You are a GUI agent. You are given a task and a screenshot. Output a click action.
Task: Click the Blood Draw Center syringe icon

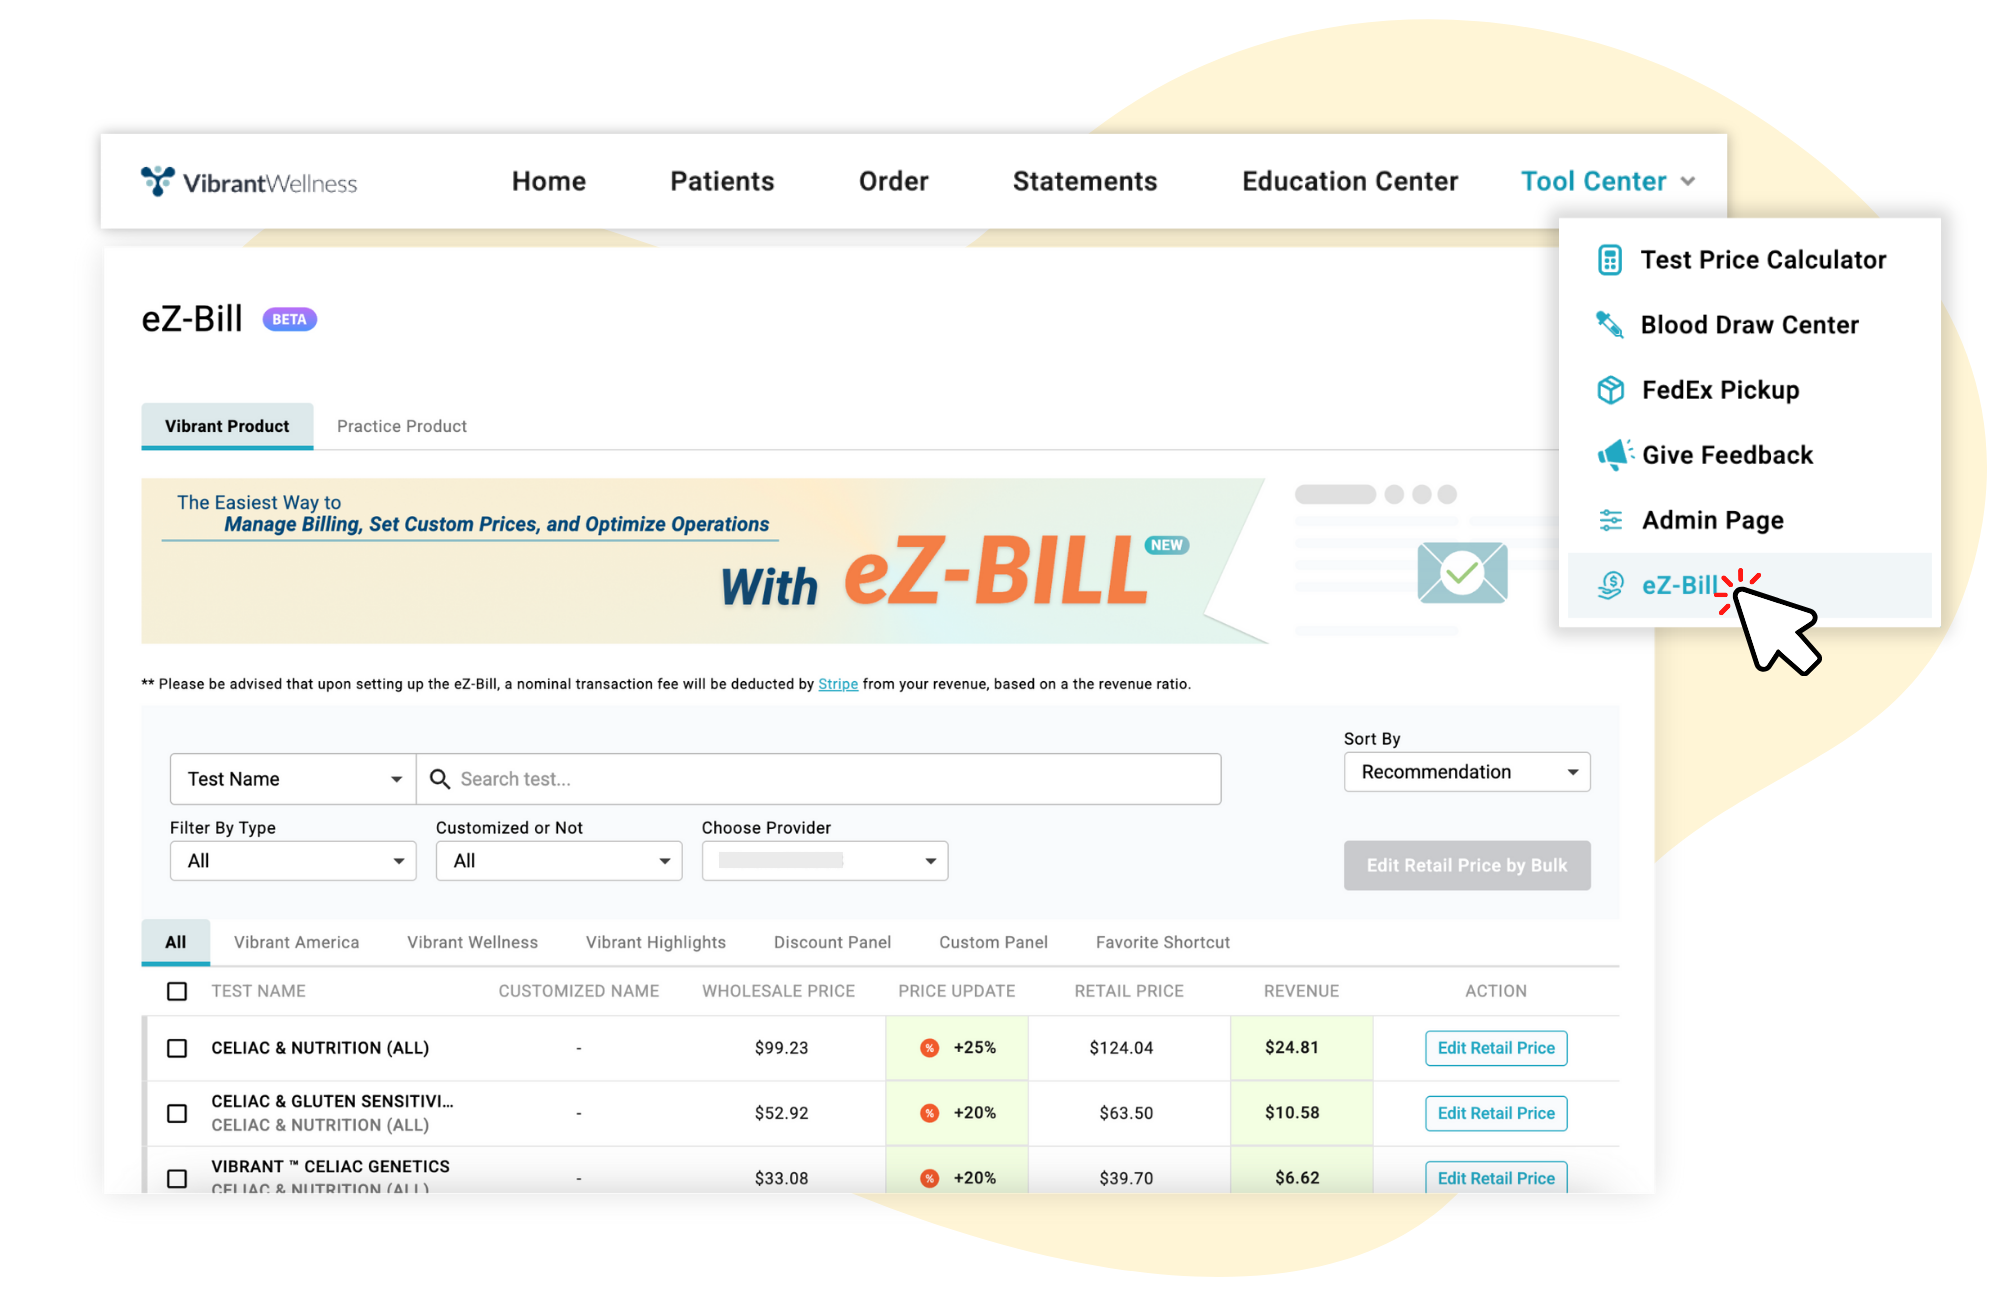[x=1610, y=325]
